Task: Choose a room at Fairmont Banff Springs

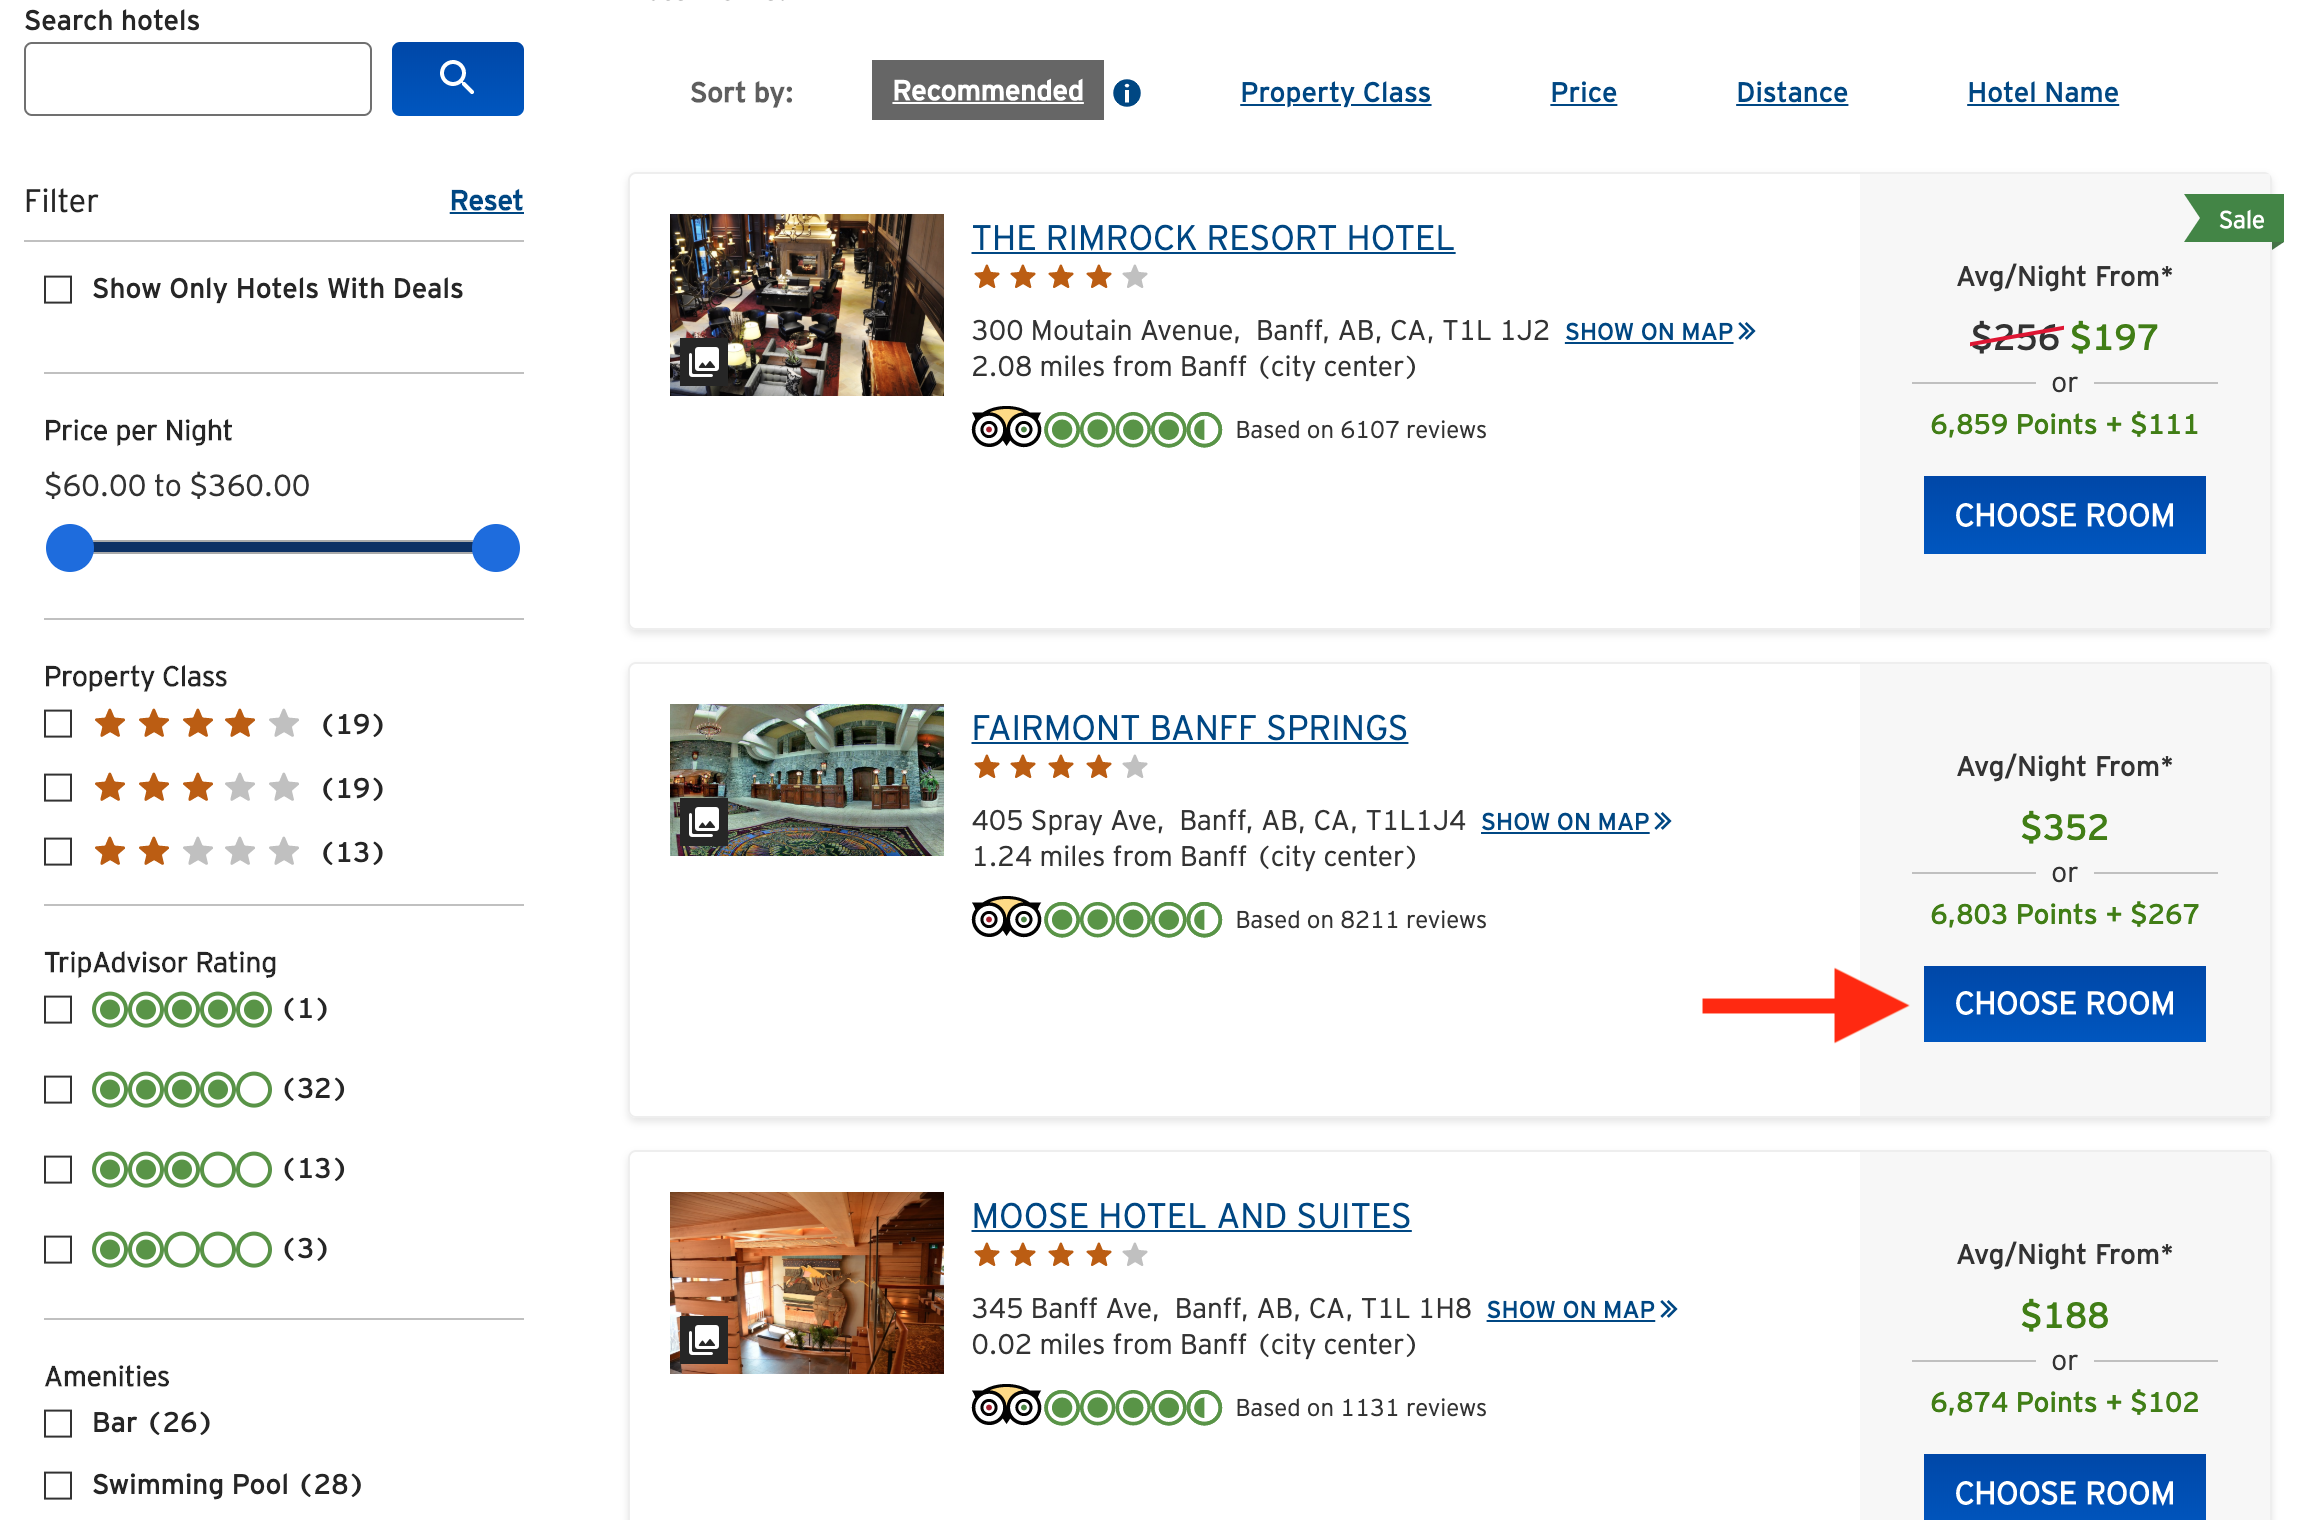Action: point(2064,1004)
